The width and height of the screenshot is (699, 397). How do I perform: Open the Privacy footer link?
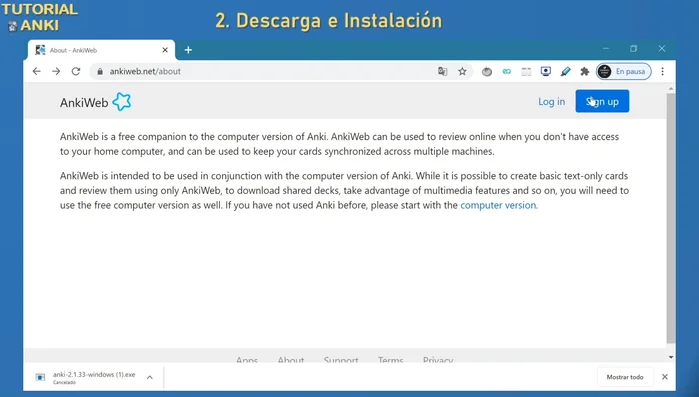[x=438, y=360]
